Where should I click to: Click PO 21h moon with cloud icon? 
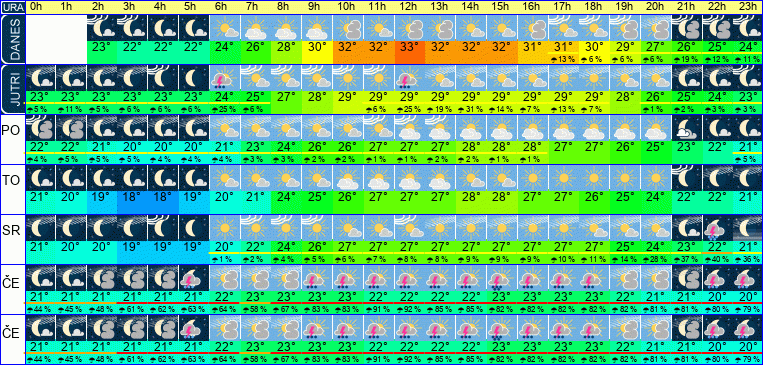[x=686, y=128]
